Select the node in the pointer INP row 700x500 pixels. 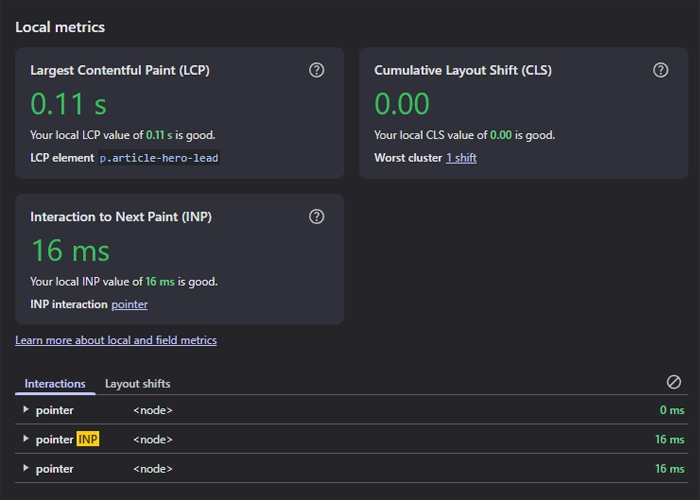153,440
